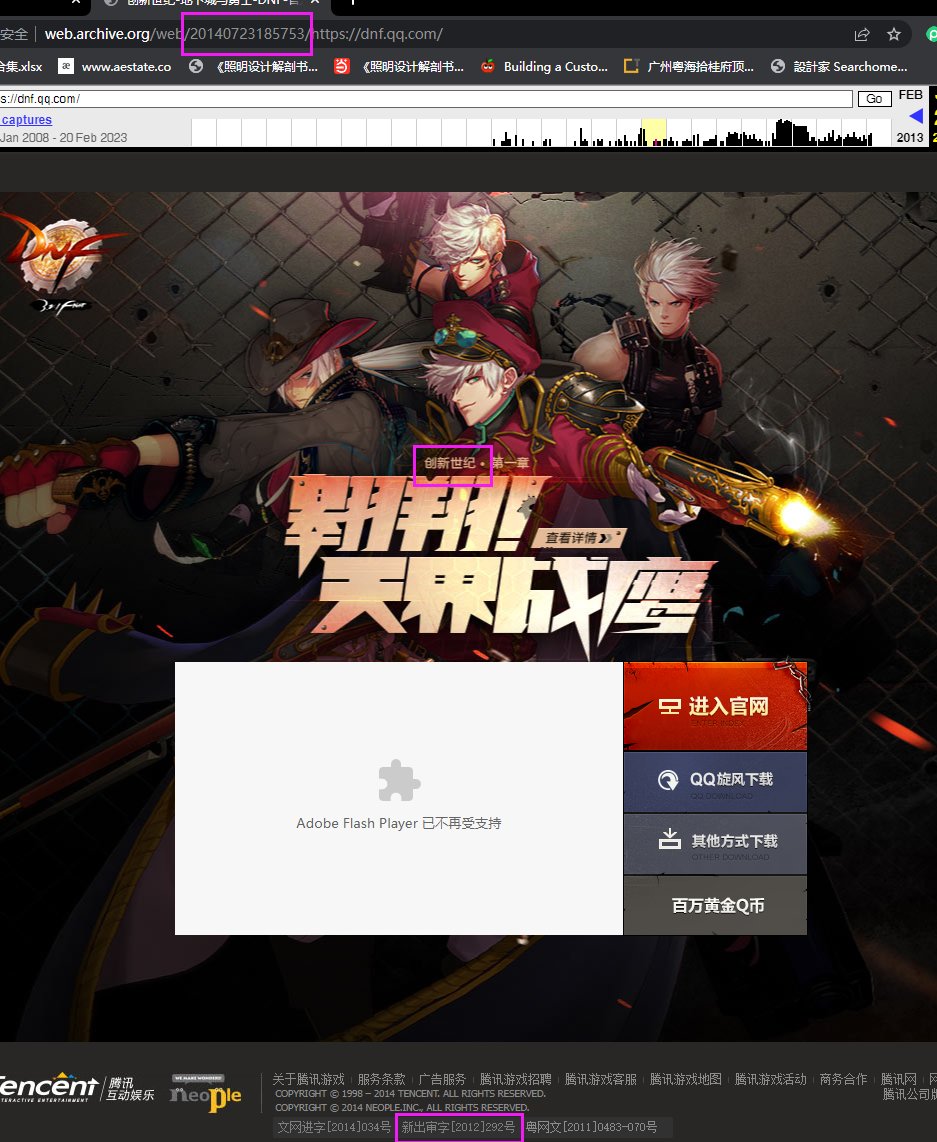This screenshot has height=1142, width=937.
Task: Click the Wayback Machine Go button
Action: pyautogui.click(x=874, y=98)
